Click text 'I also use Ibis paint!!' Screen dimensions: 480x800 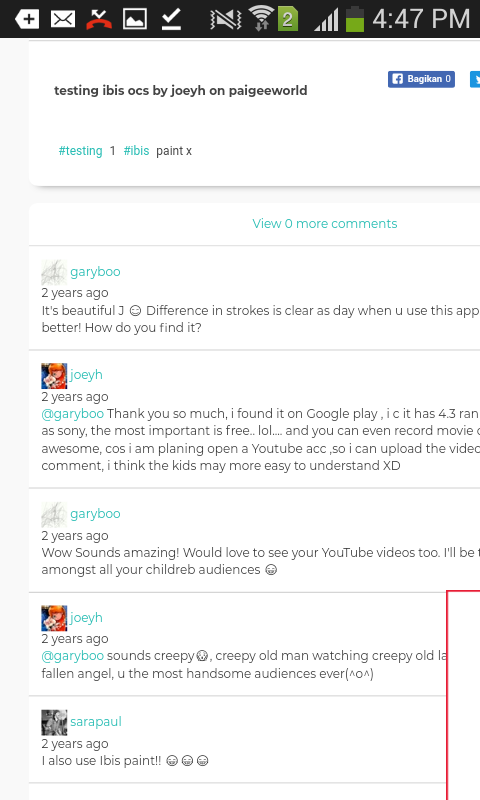tap(101, 760)
